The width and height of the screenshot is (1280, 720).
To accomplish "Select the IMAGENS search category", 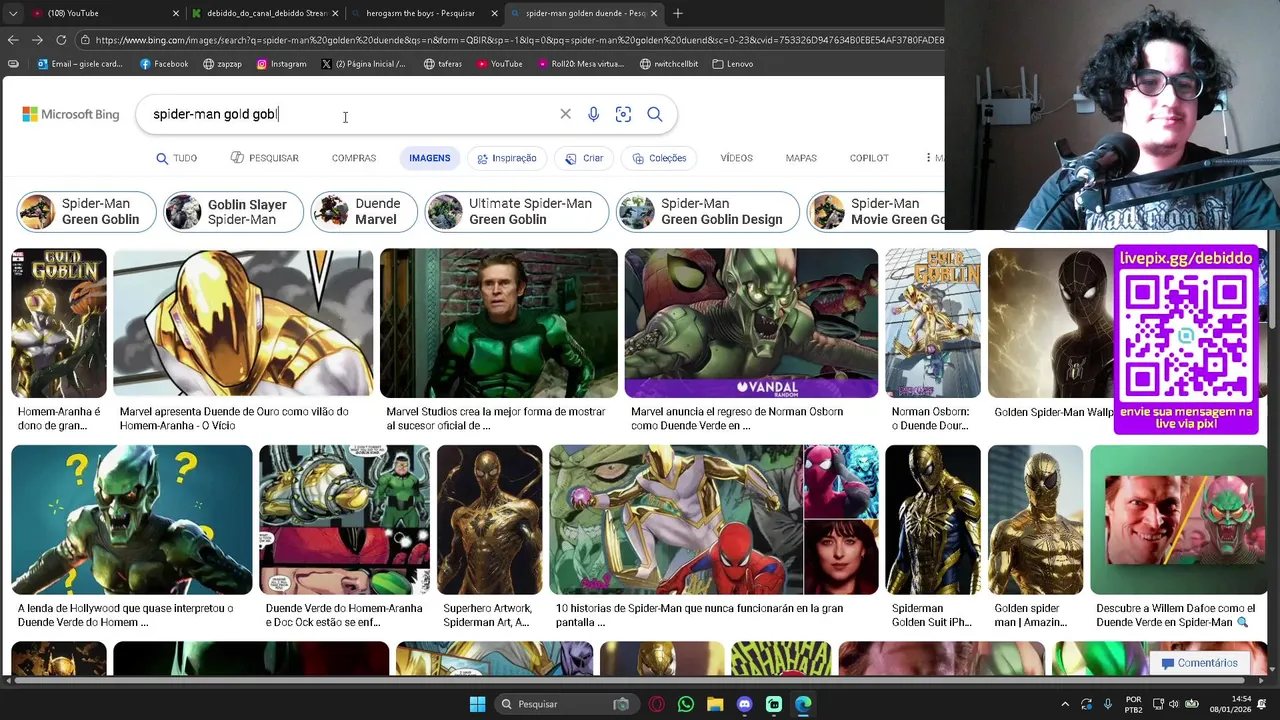I will click(430, 158).
